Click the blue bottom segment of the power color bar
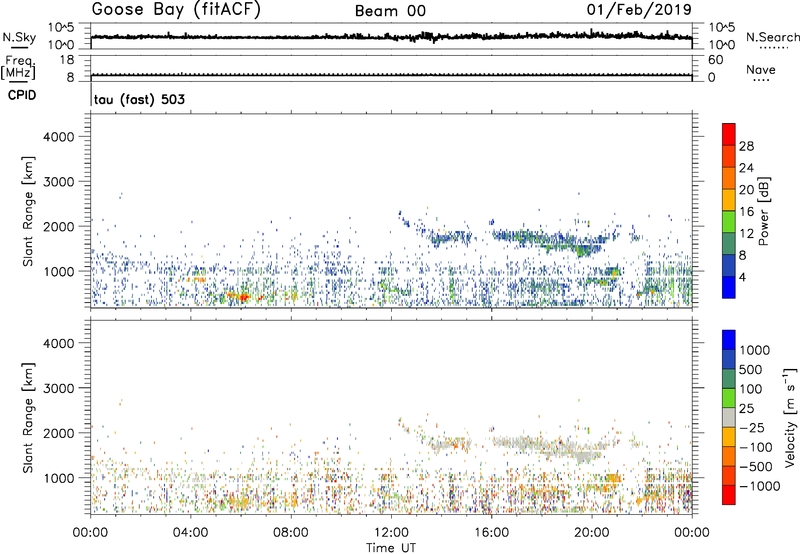The width and height of the screenshot is (800, 554). [x=729, y=287]
